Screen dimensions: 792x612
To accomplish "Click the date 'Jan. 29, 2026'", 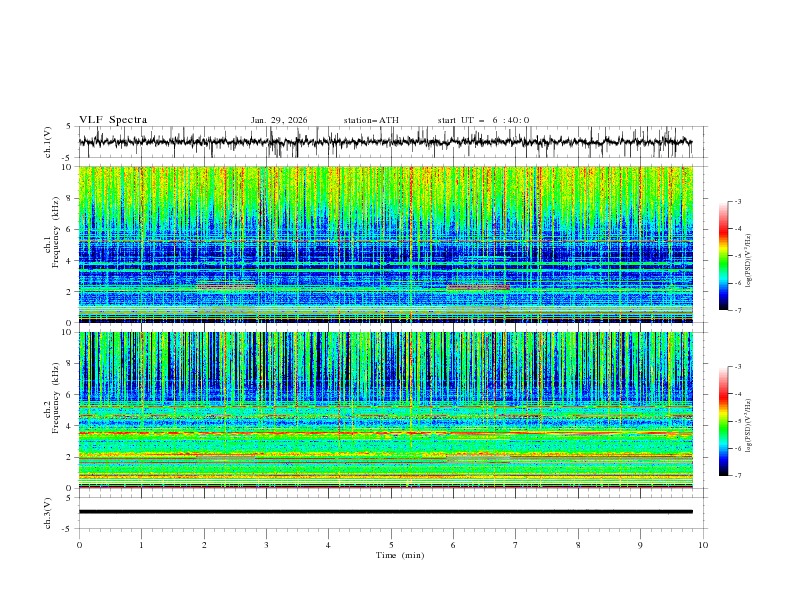I will pos(279,120).
